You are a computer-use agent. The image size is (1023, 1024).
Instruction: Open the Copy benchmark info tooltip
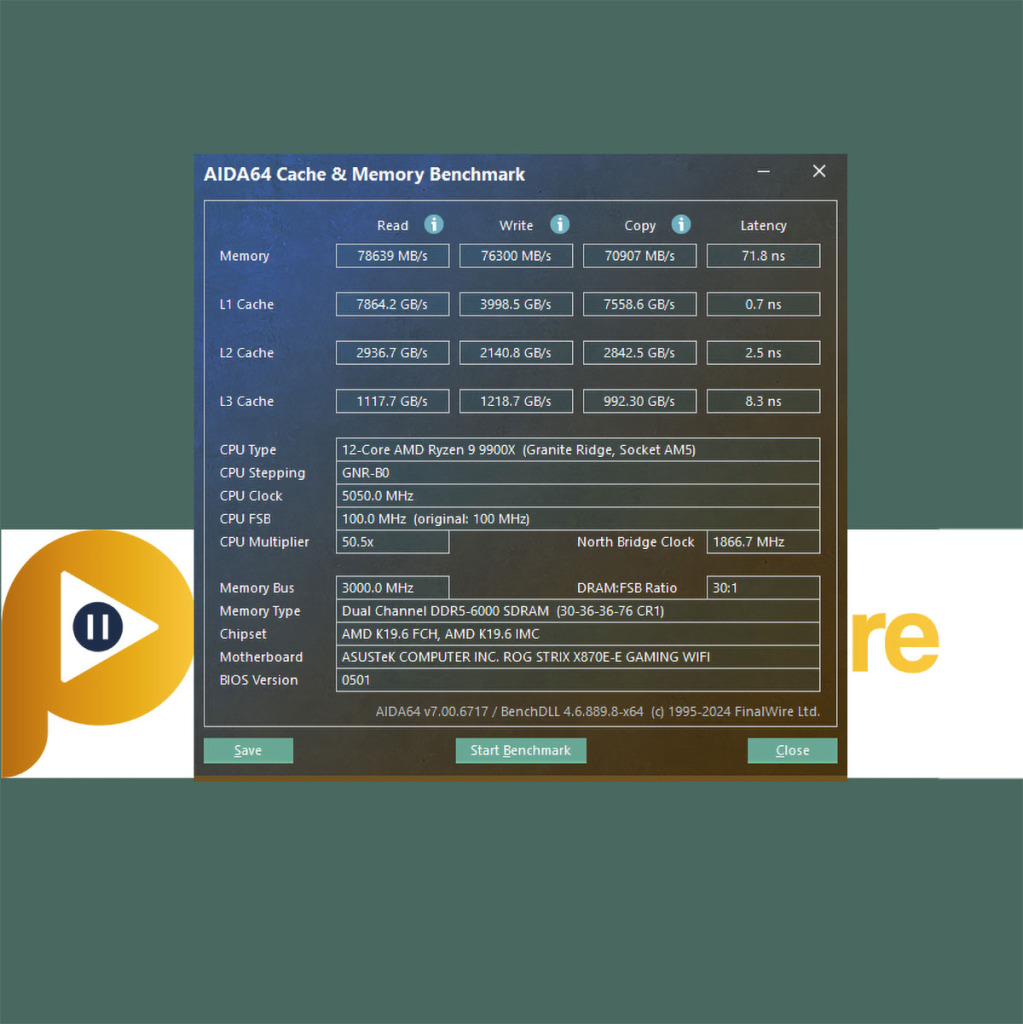[681, 225]
